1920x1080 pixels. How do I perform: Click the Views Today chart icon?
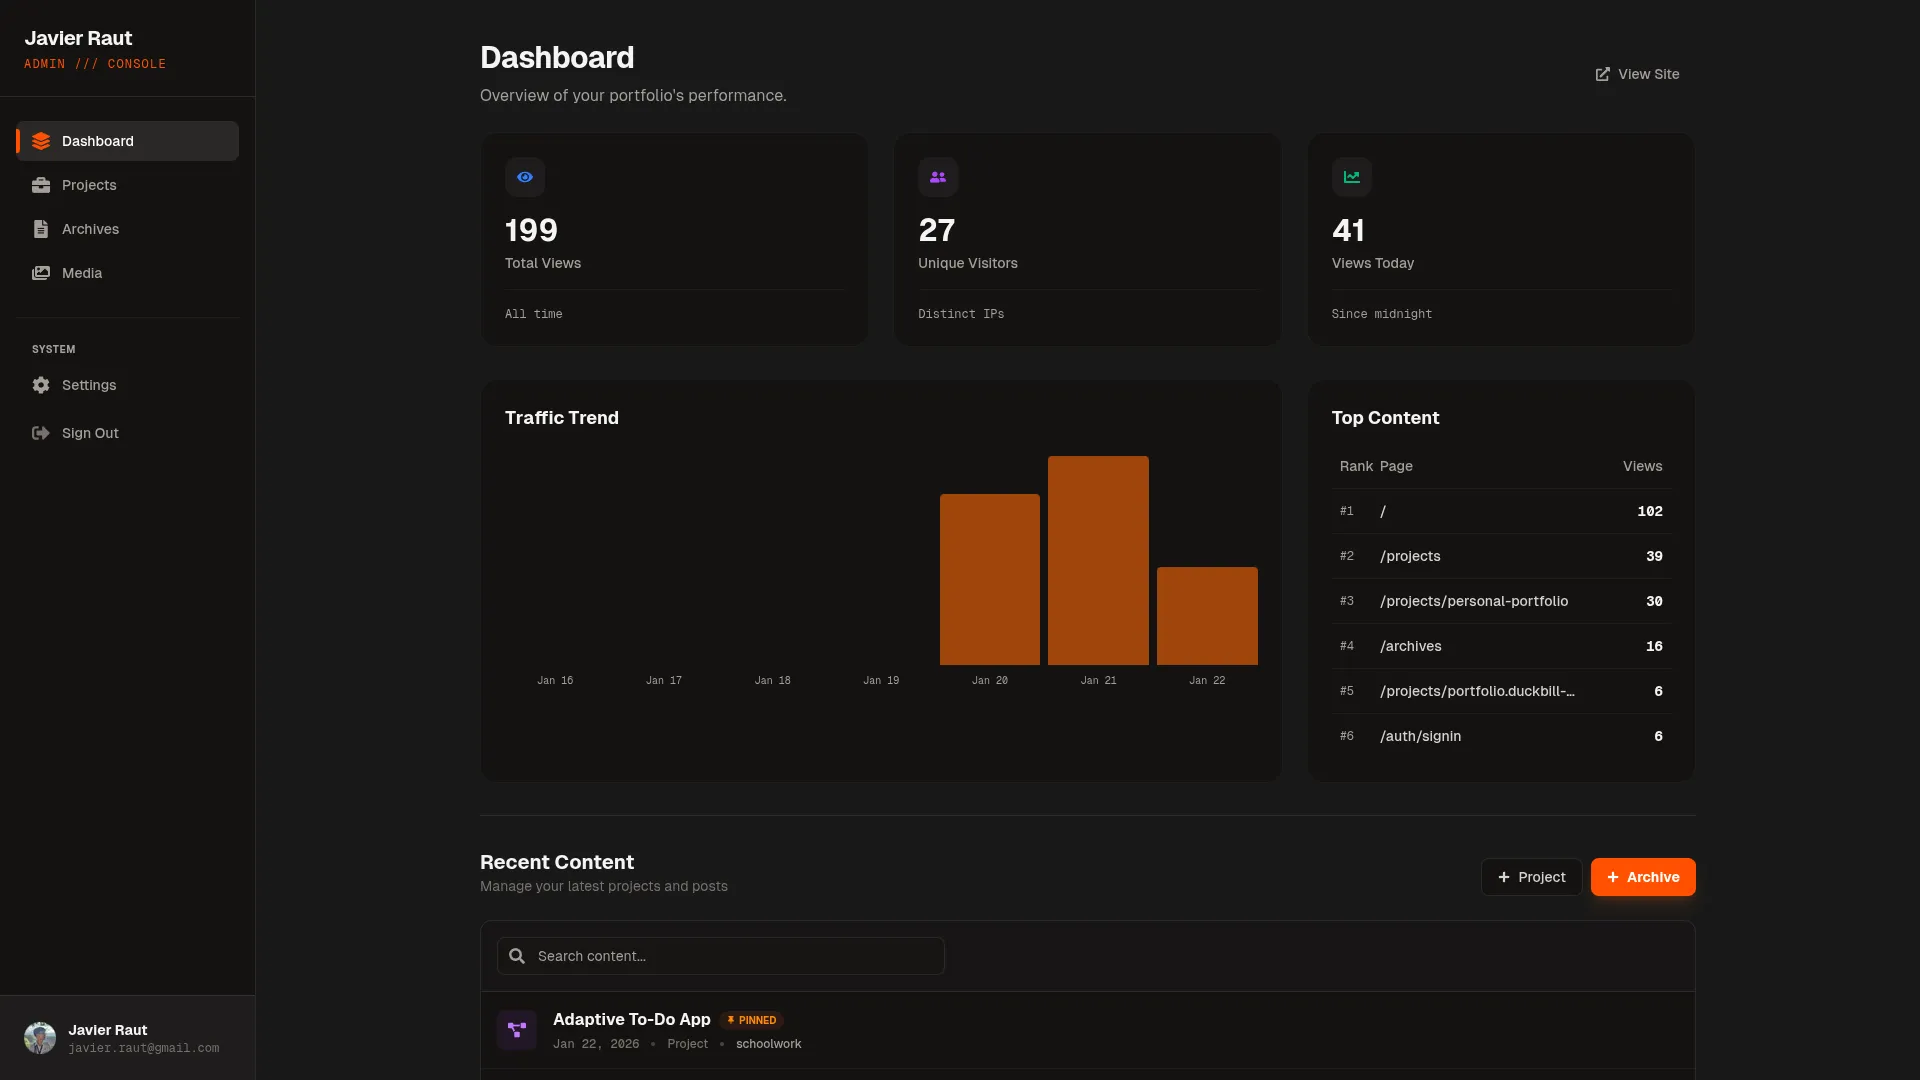pyautogui.click(x=1352, y=177)
